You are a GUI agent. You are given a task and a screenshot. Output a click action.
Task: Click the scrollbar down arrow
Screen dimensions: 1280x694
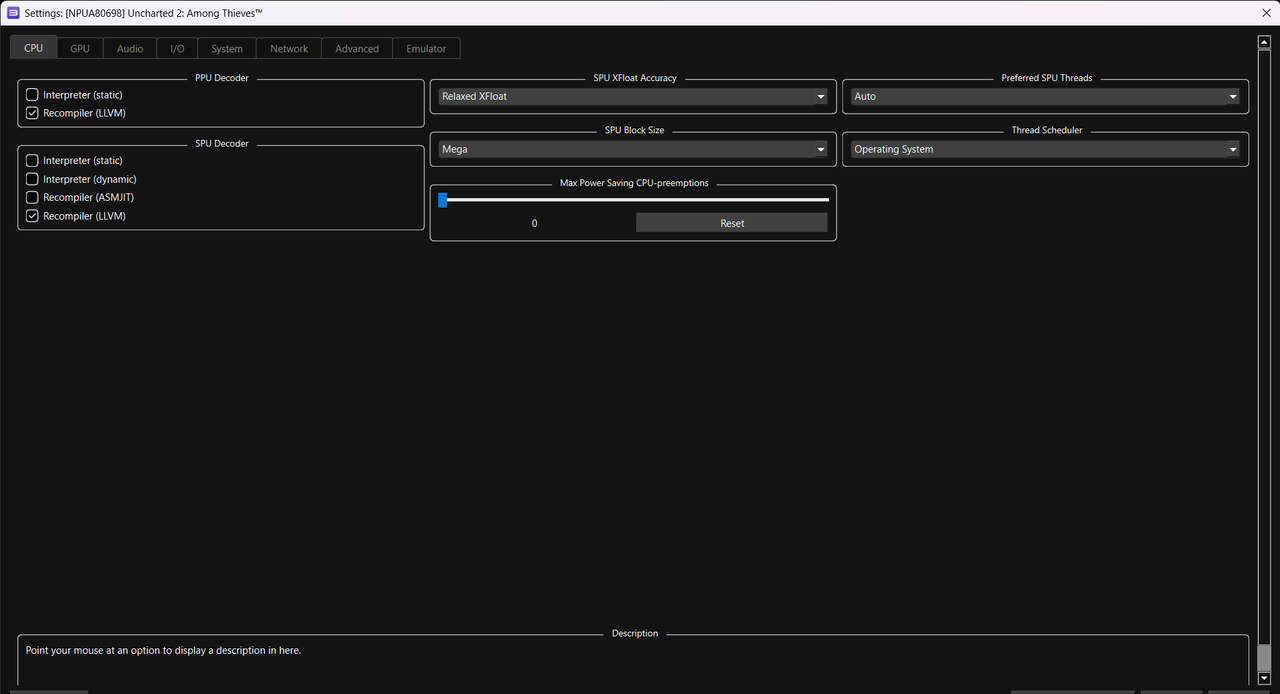click(x=1264, y=679)
